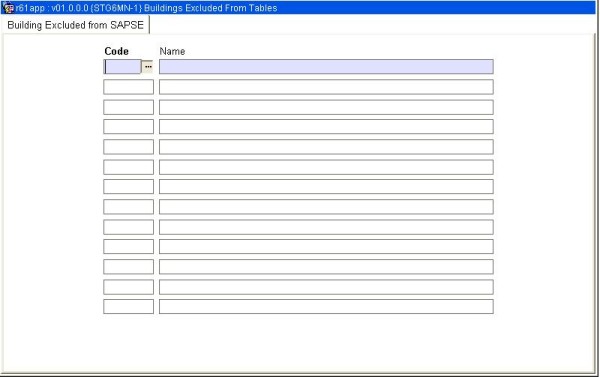
Task: Click the second-row Code field
Action: pyautogui.click(x=129, y=87)
